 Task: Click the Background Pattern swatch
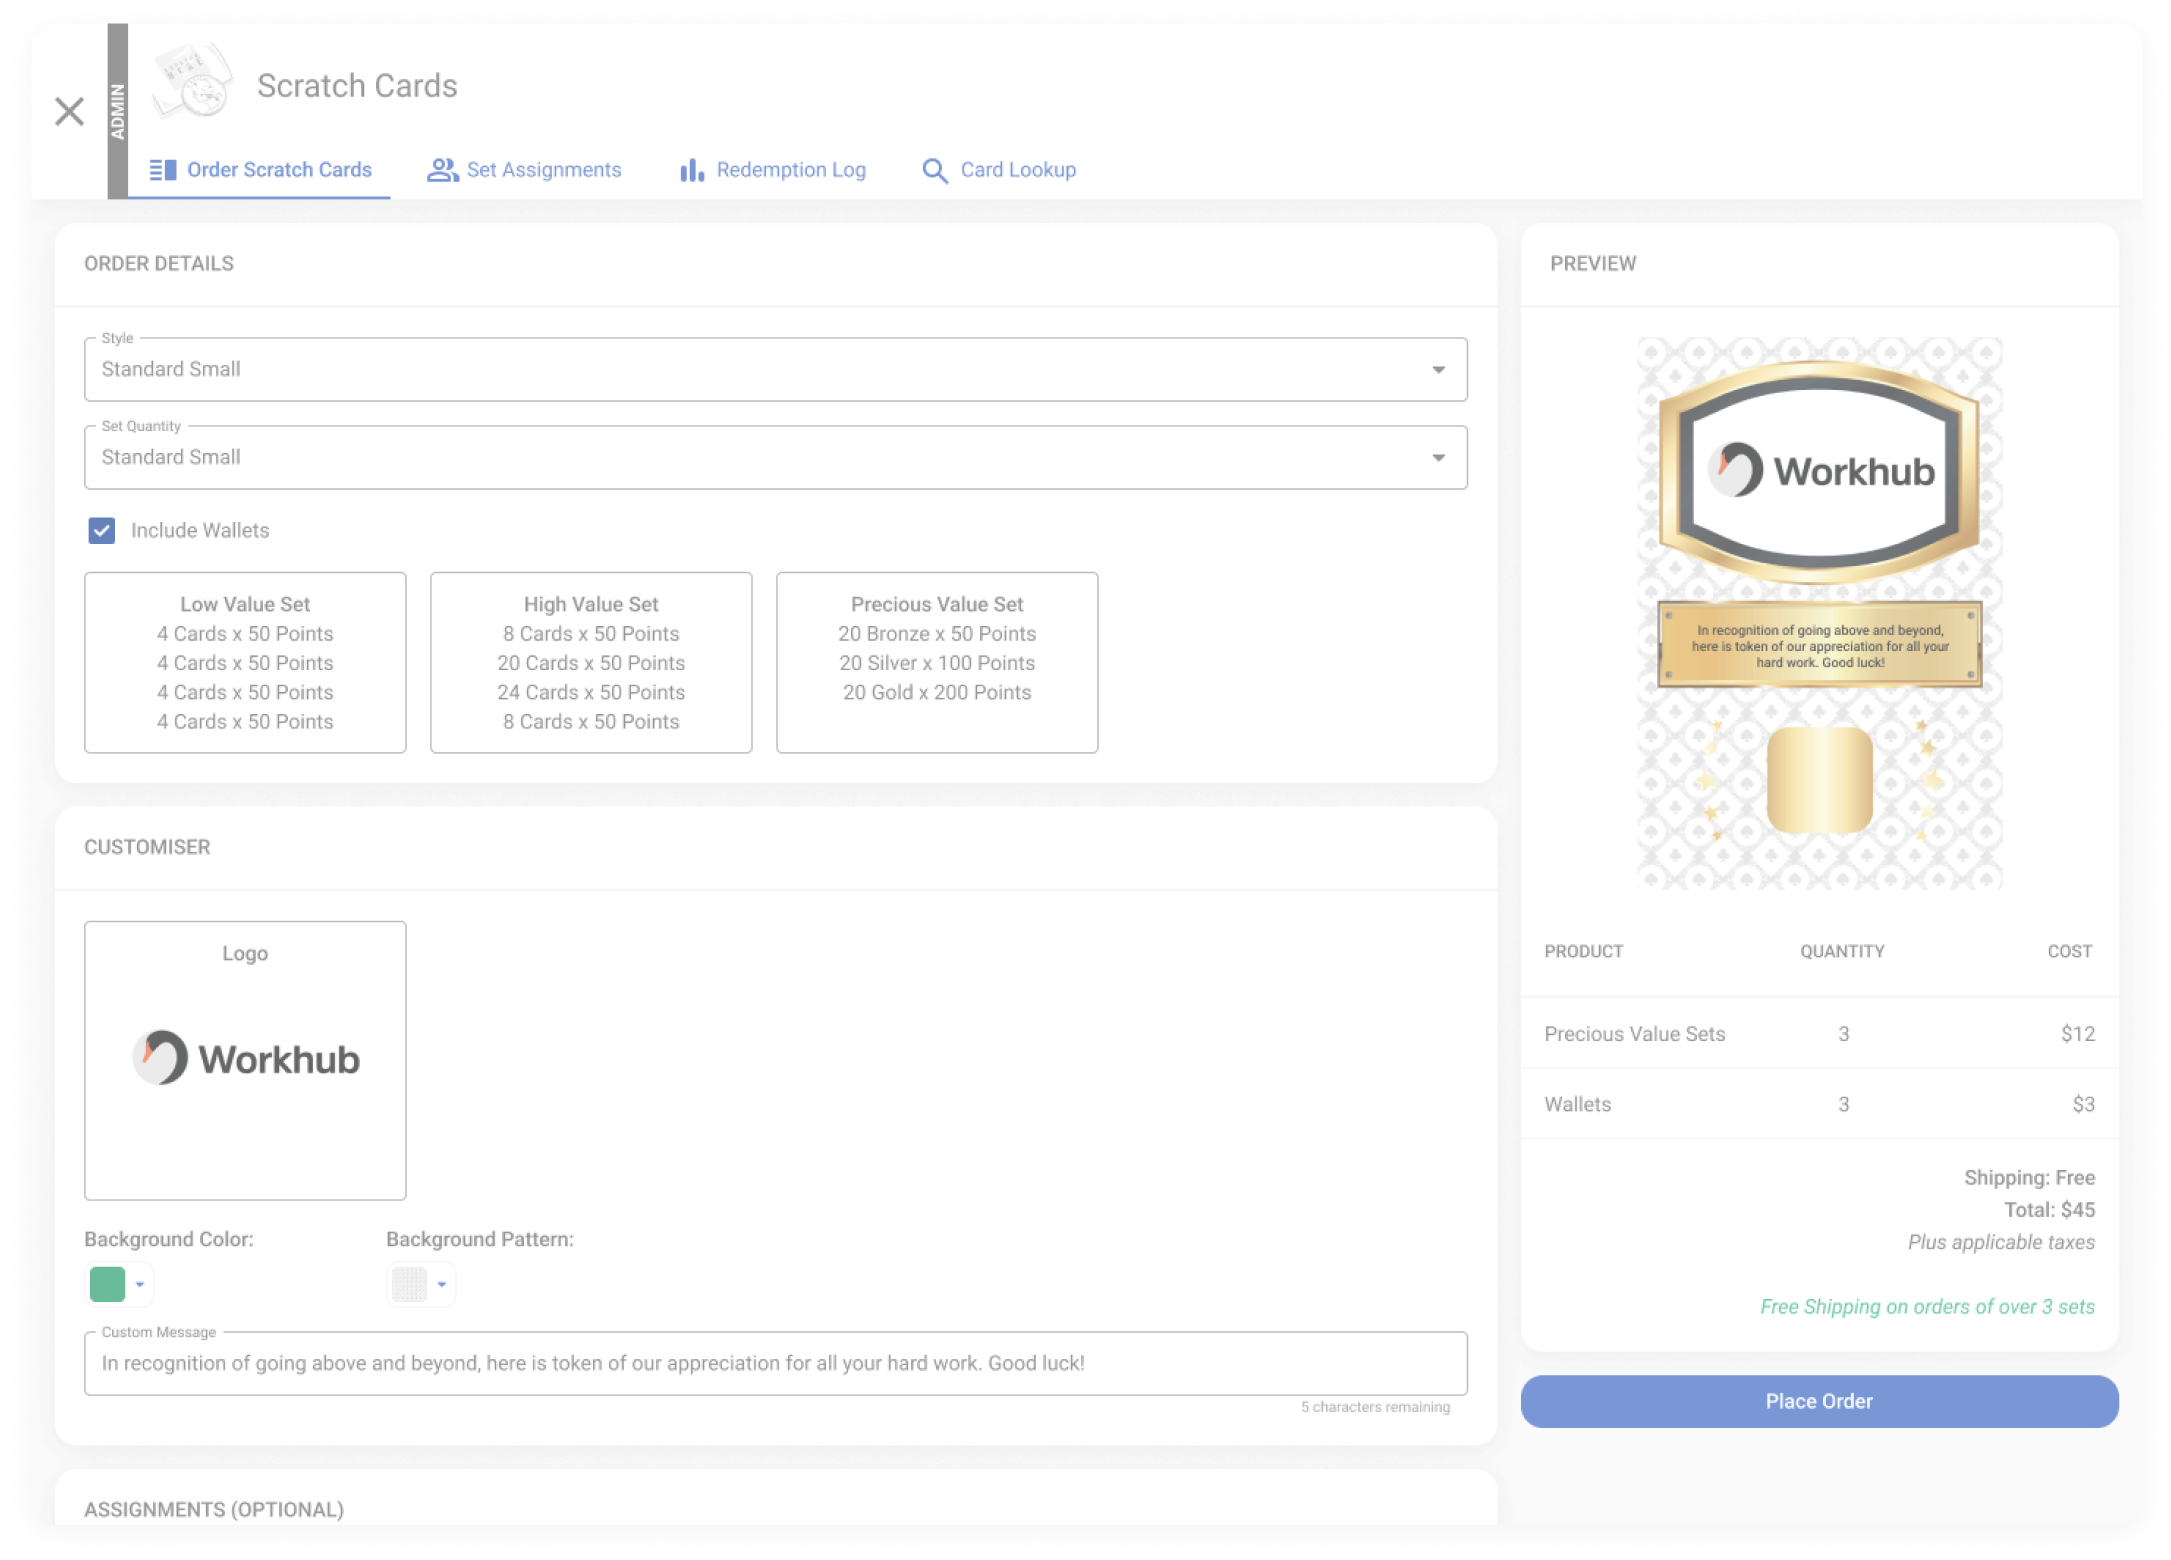click(409, 1284)
